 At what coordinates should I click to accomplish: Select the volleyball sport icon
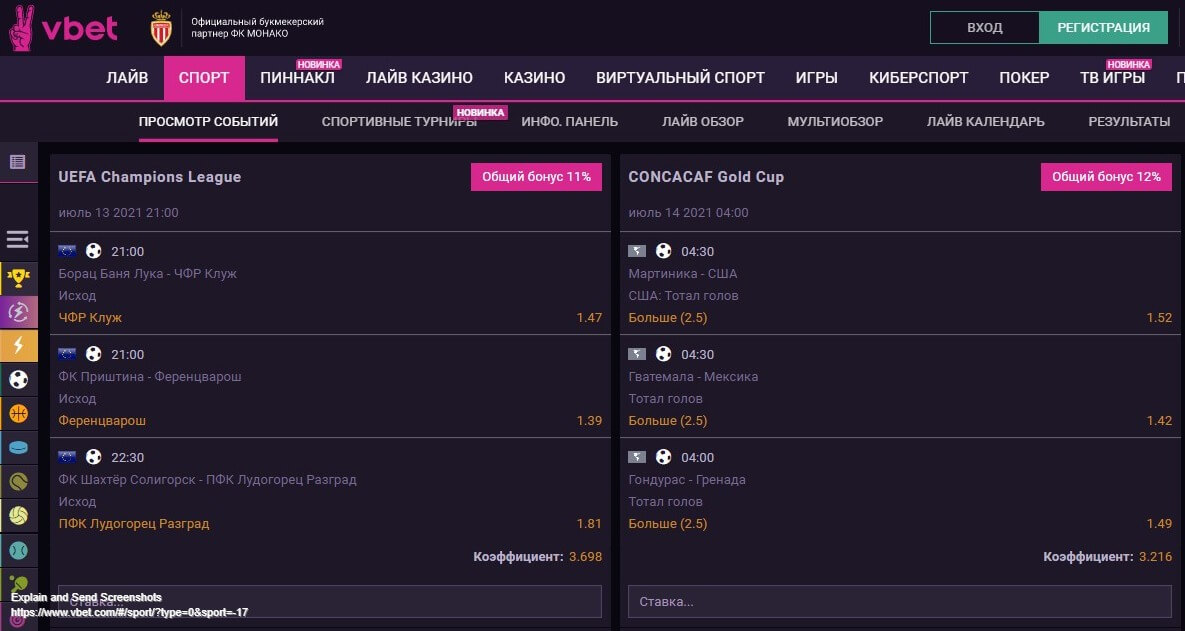pos(18,515)
